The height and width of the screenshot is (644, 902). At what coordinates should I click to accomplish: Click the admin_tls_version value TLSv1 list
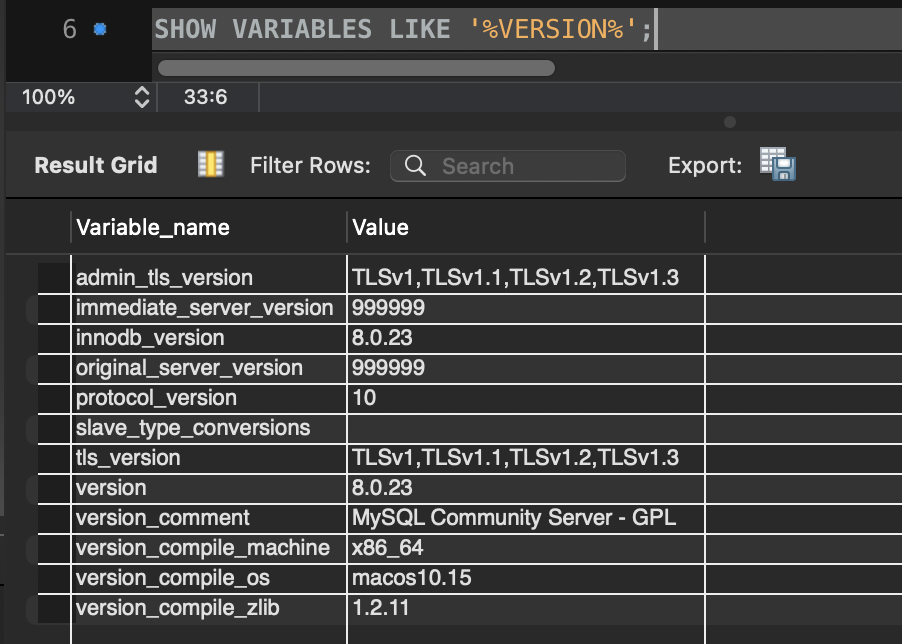tap(526, 278)
